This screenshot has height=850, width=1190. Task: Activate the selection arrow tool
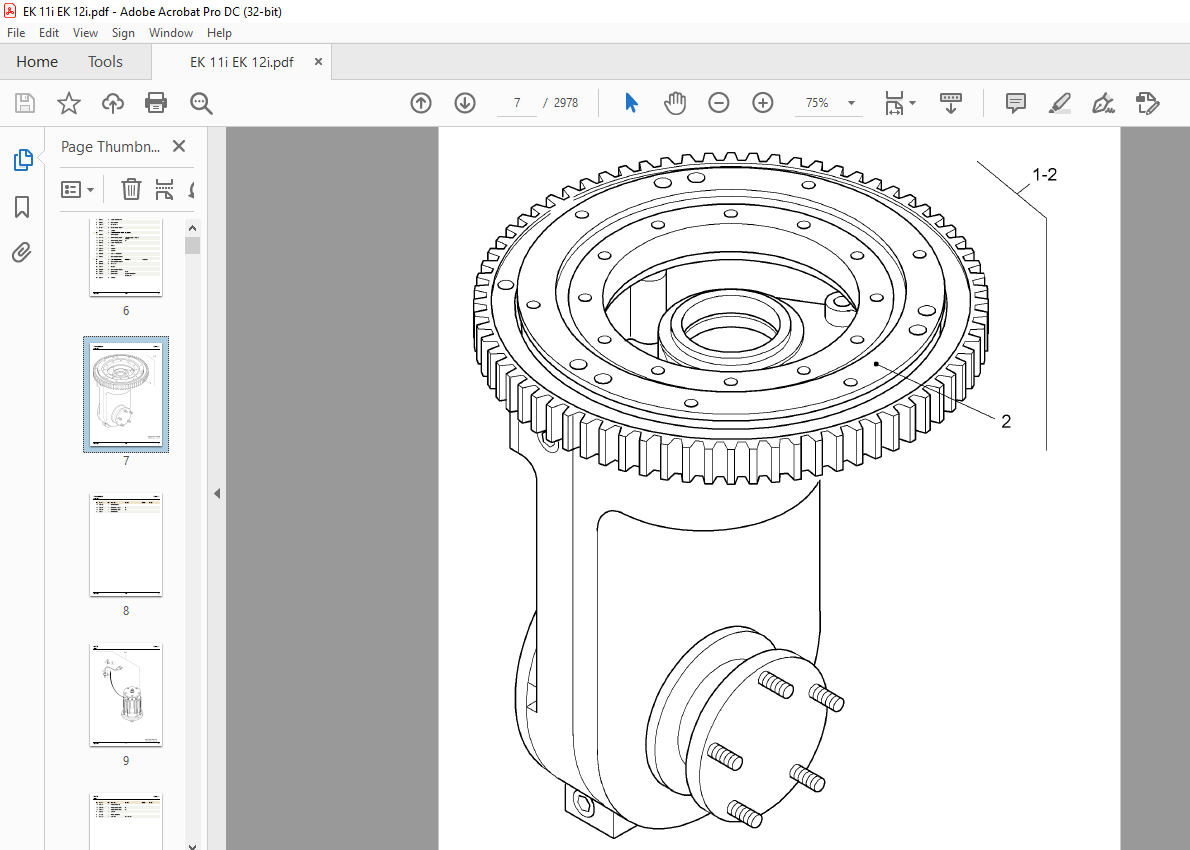pos(631,102)
